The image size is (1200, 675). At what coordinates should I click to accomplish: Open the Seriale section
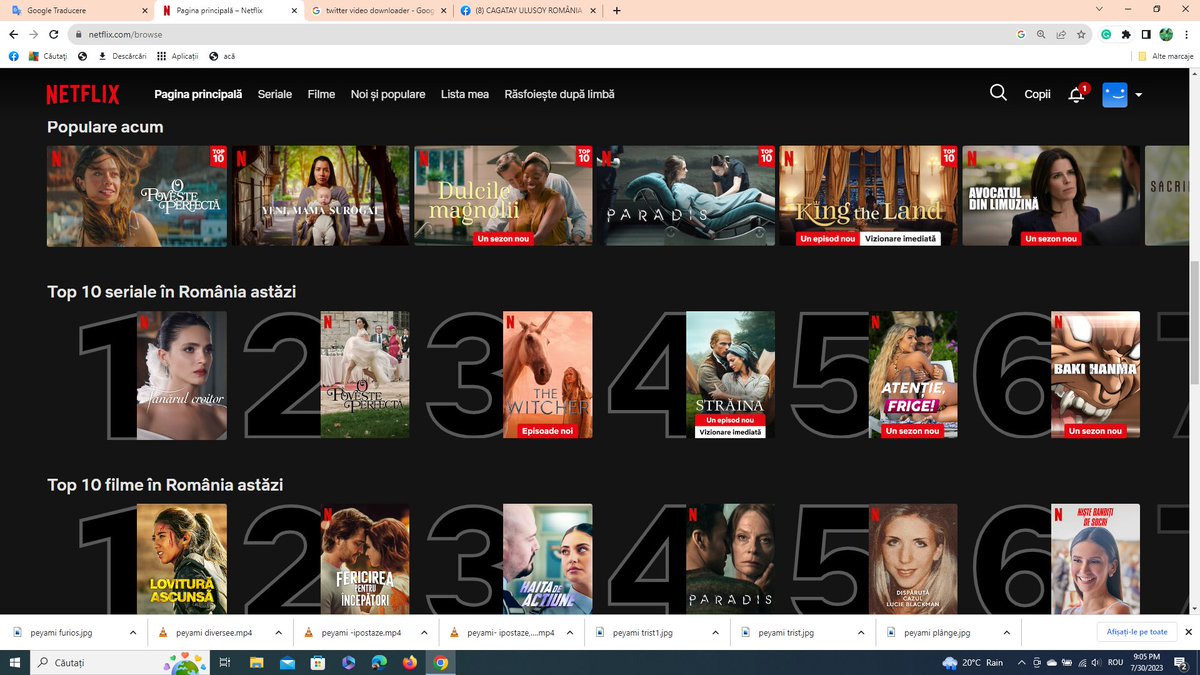click(x=275, y=94)
